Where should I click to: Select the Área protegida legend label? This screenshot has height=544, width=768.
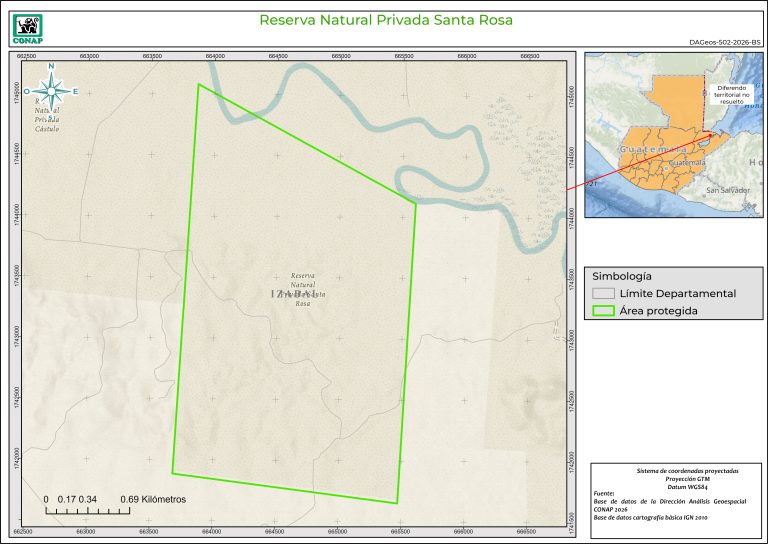658,311
